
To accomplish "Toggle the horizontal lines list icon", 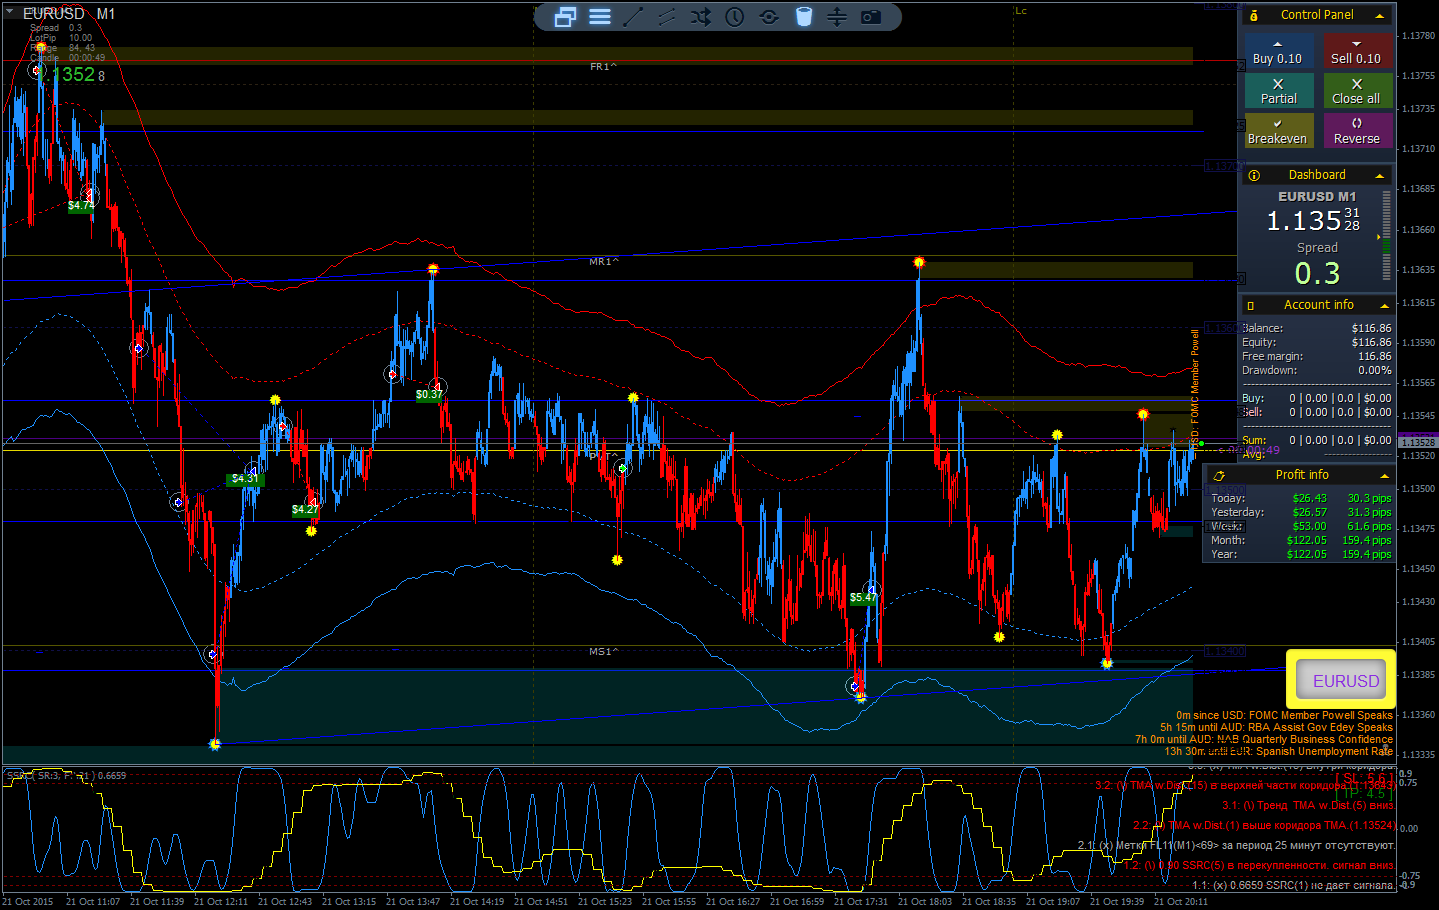I will tap(600, 17).
